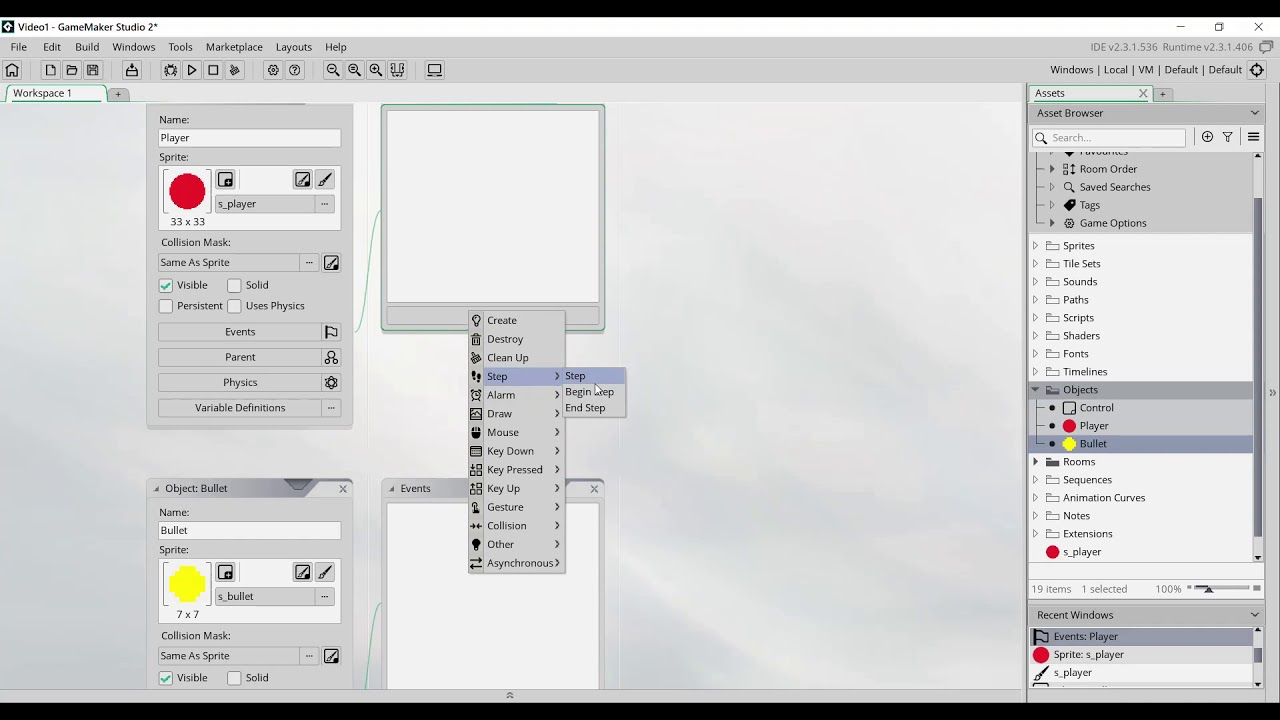Zoom in the workspace
1280x720 pixels.
click(x=376, y=70)
